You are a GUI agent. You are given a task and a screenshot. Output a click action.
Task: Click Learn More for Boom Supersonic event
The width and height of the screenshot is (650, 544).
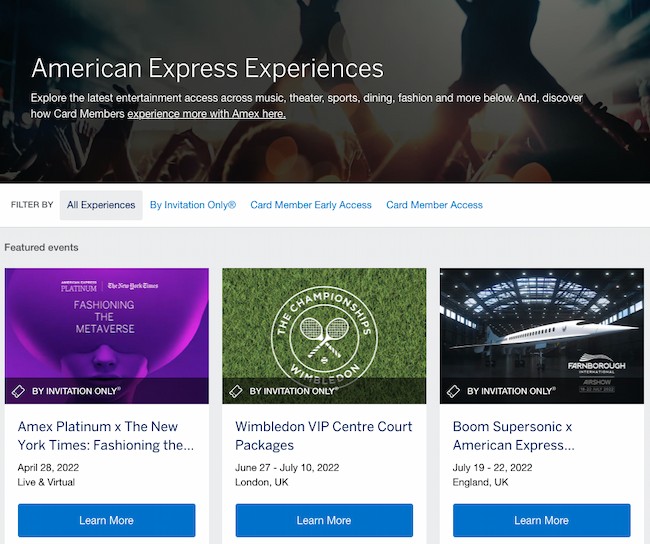(541, 520)
